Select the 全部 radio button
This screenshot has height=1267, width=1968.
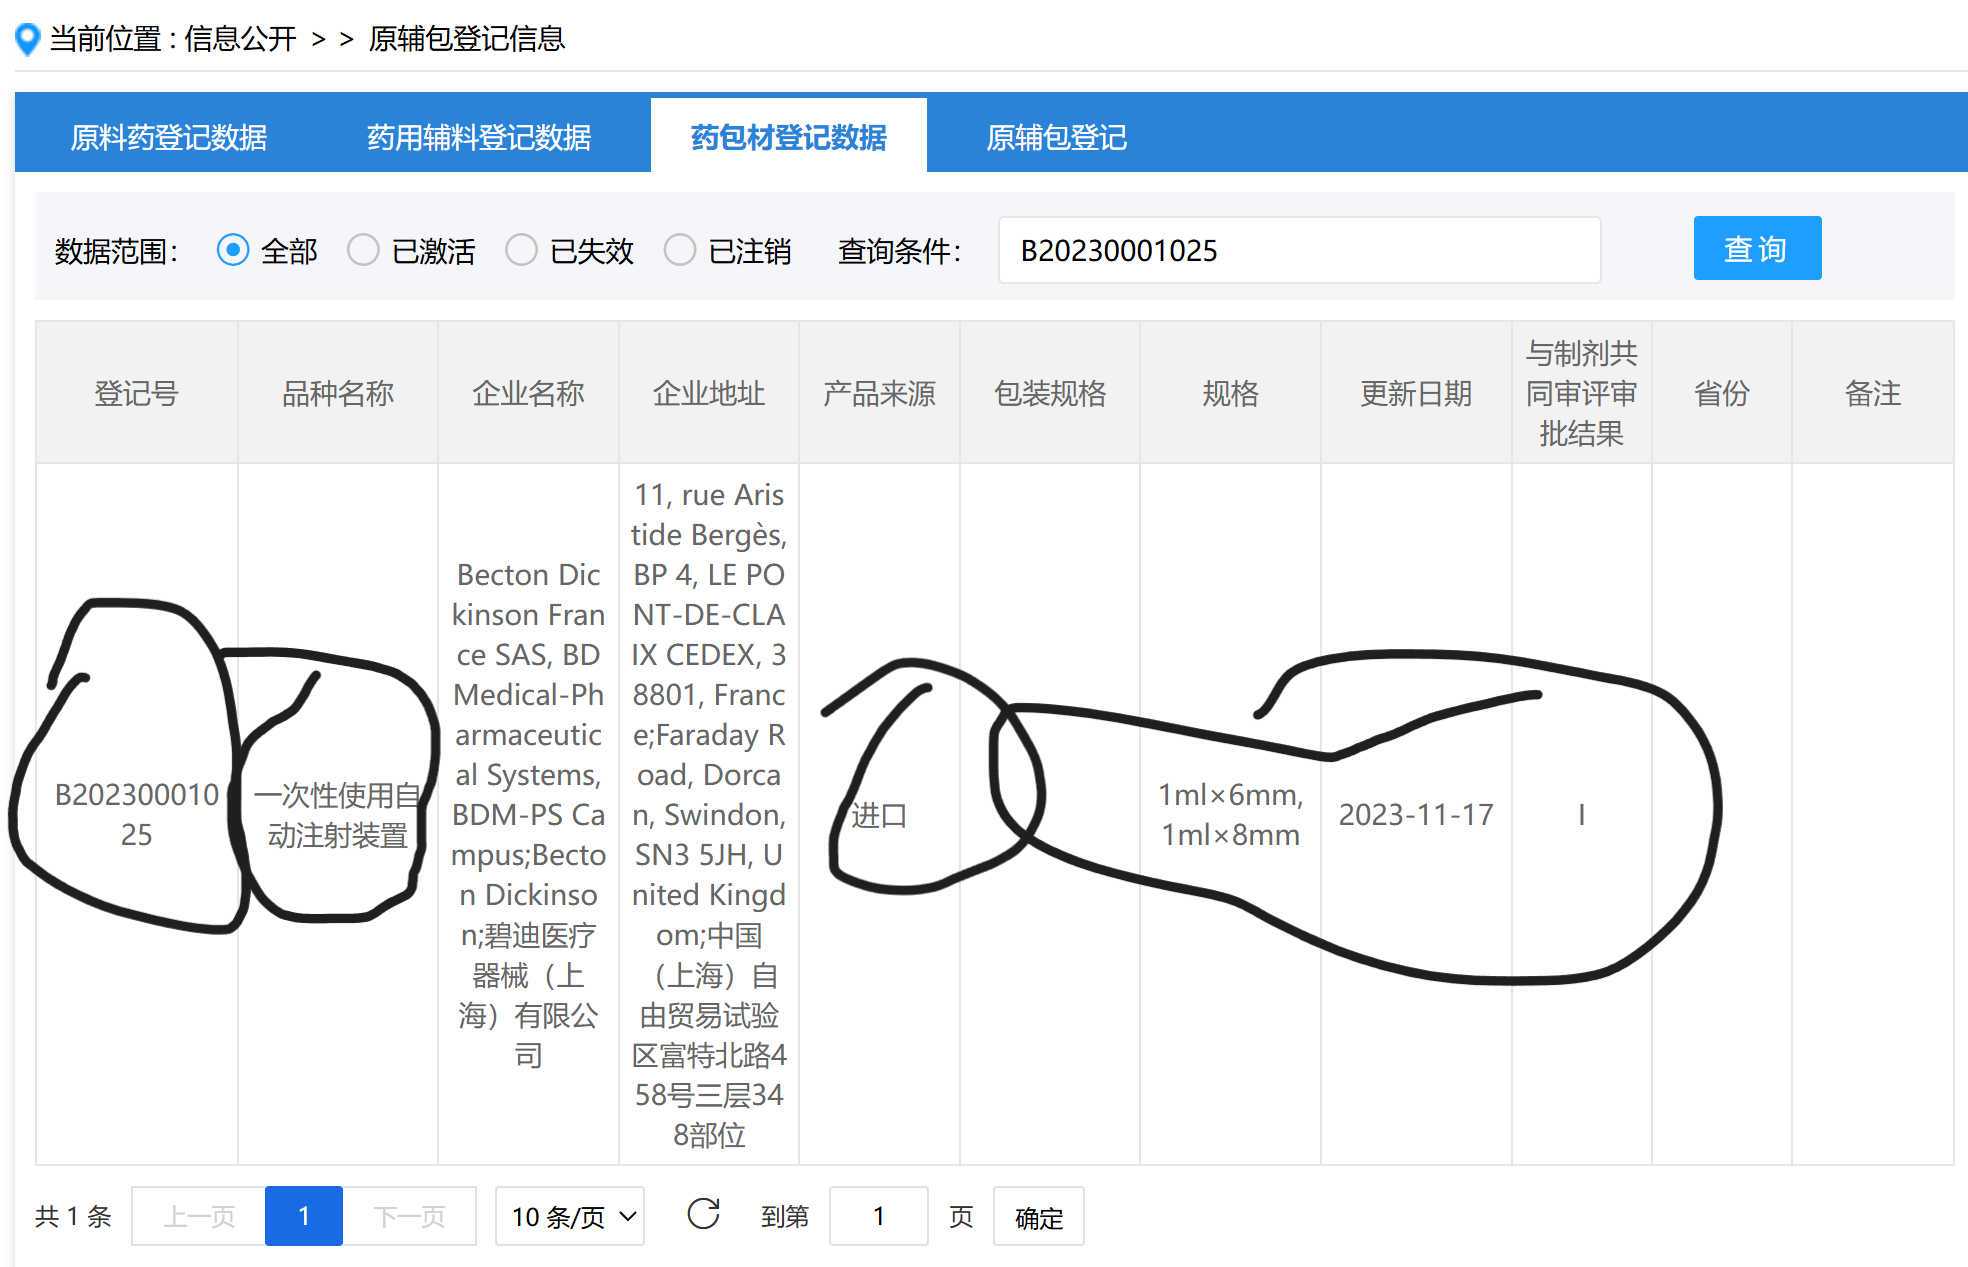click(x=233, y=250)
